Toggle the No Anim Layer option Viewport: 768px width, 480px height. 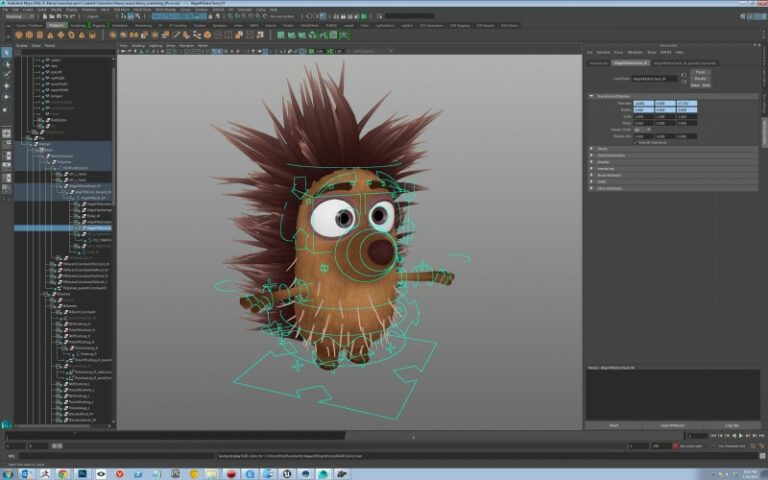(x=692, y=446)
